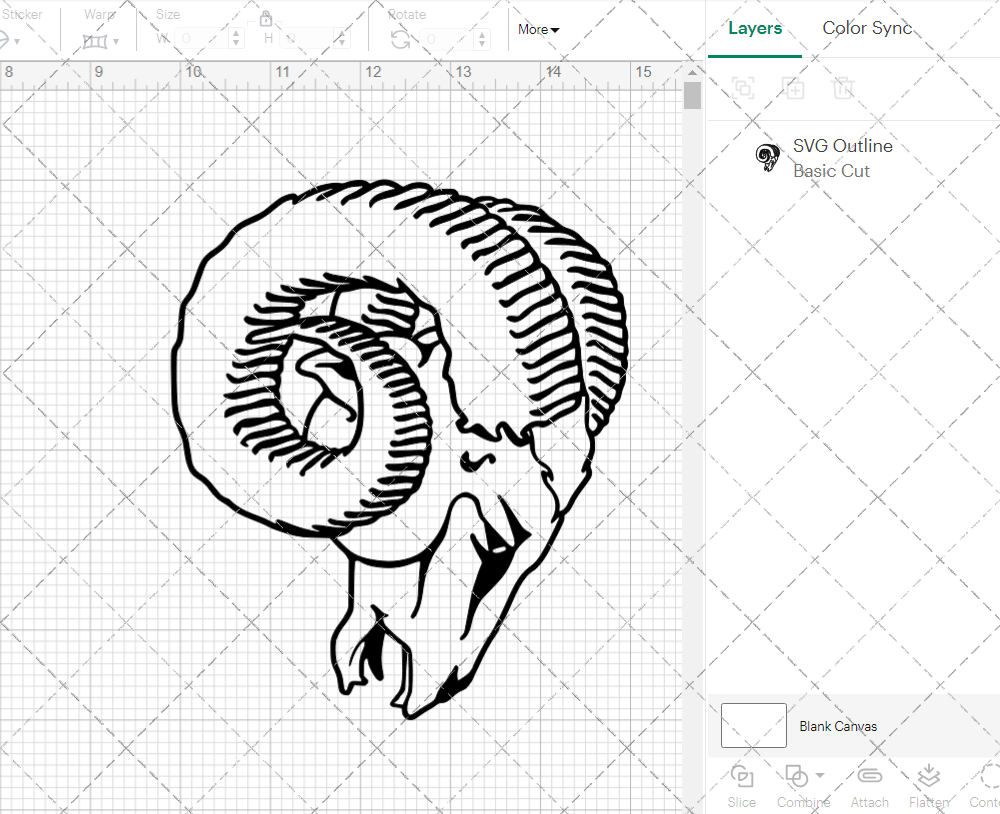Select the SVG Outline layer thumbnail
Viewport: 1000px width, 814px height.
pos(768,158)
